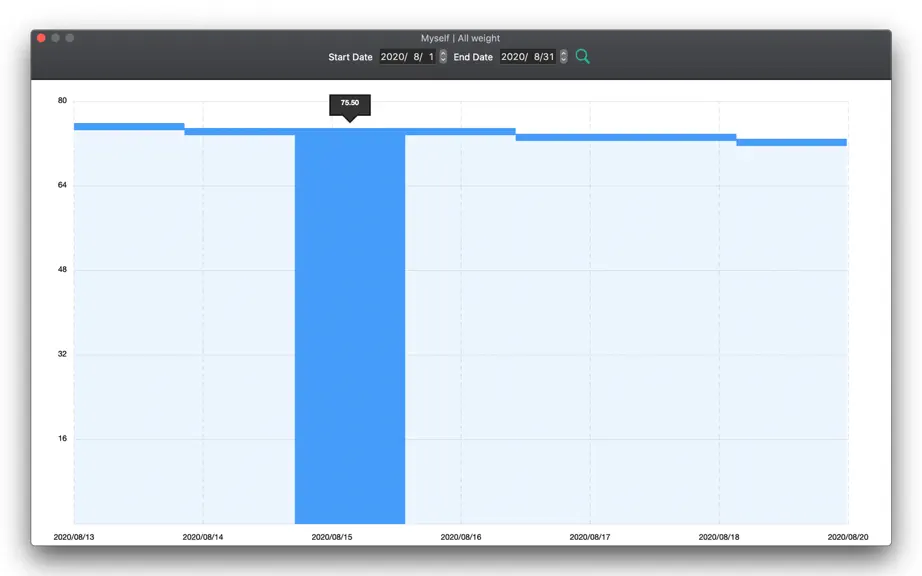Select the month in Start Date field
The image size is (922, 576).
pyautogui.click(x=417, y=56)
